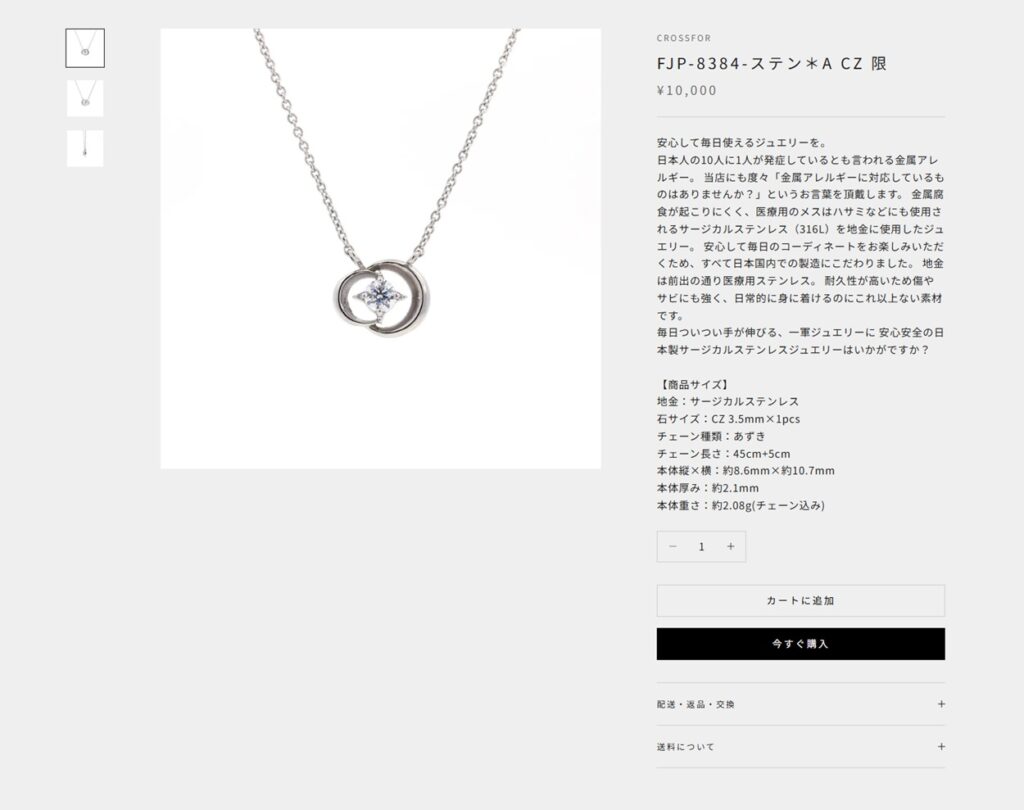Click product title FJP-8384-ステン＊A CZ 限

(771, 63)
